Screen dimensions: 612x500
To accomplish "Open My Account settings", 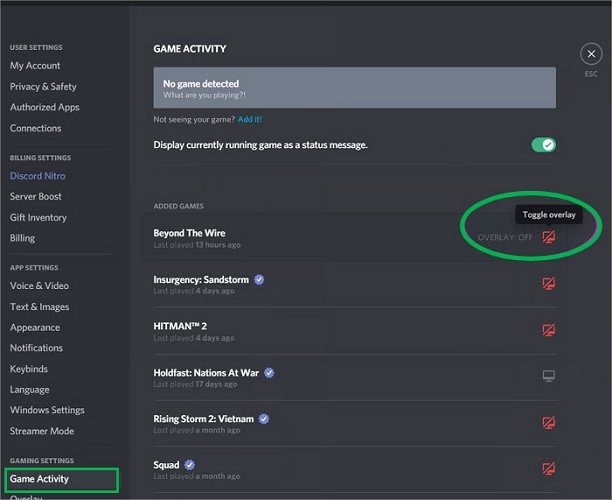I will click(35, 66).
